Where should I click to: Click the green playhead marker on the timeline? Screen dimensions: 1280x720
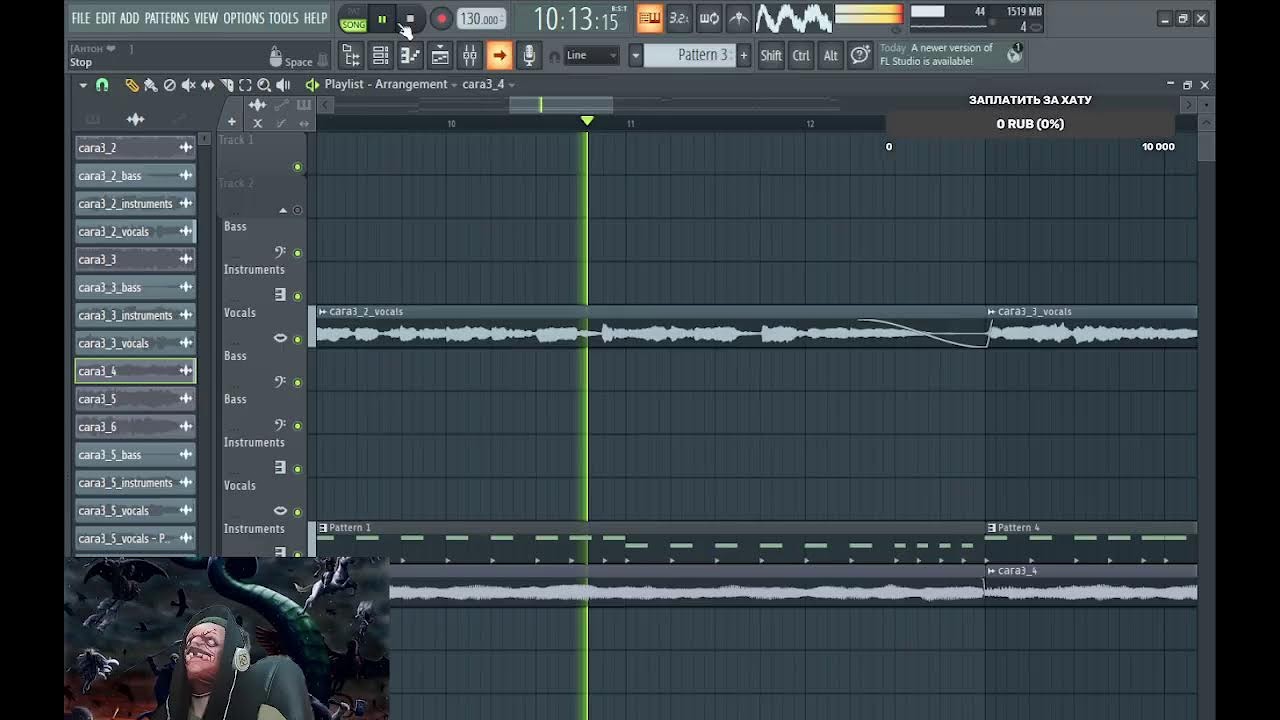587,121
